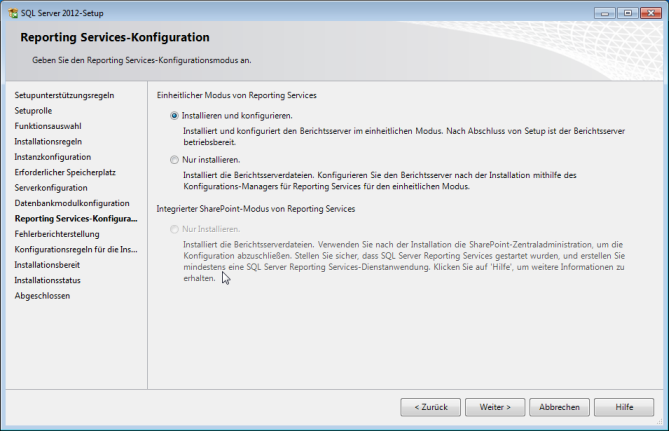Open the 'Setuprolle' step
This screenshot has height=431, width=669.
coord(33,111)
